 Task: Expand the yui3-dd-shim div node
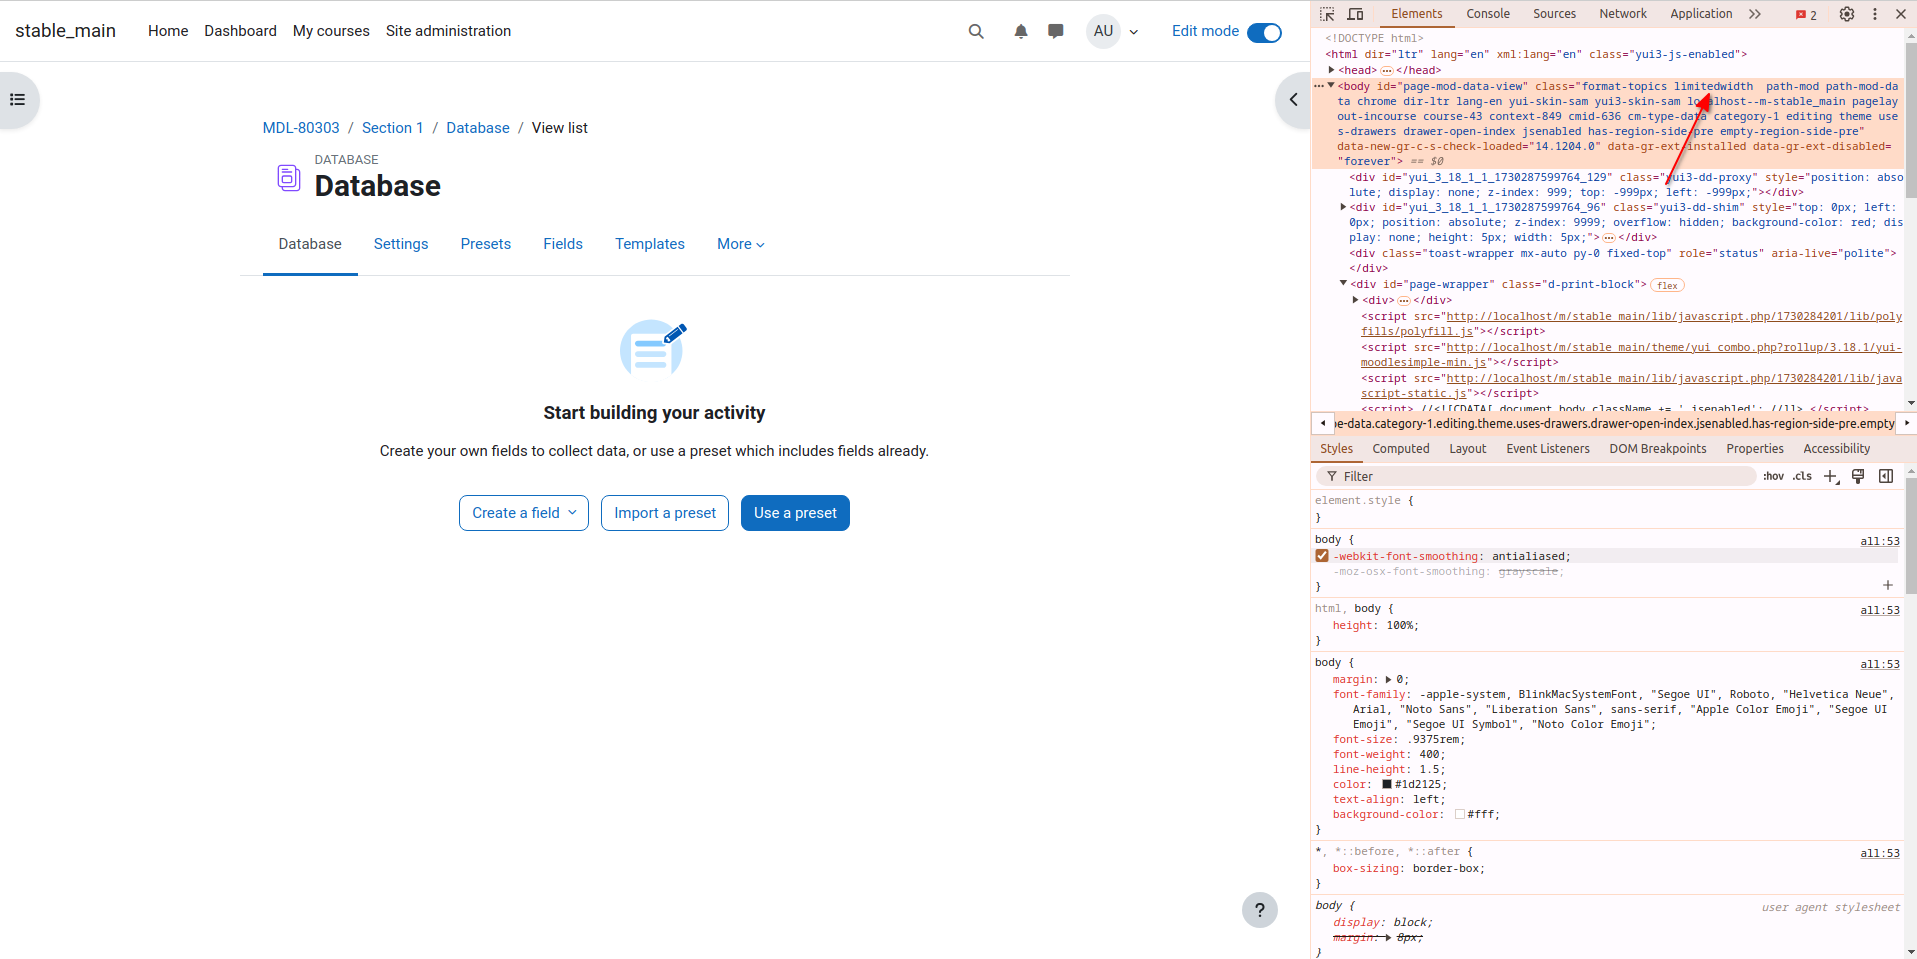coord(1343,207)
